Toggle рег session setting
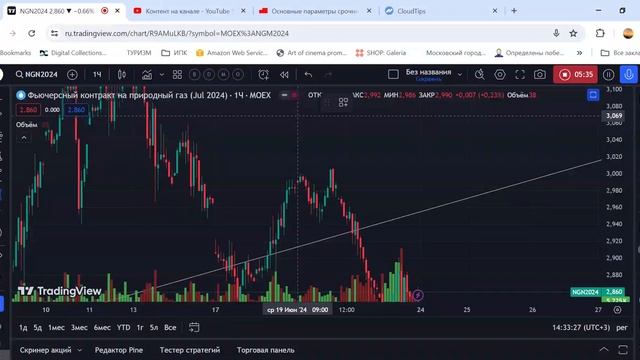The image size is (640, 360). tap(622, 327)
